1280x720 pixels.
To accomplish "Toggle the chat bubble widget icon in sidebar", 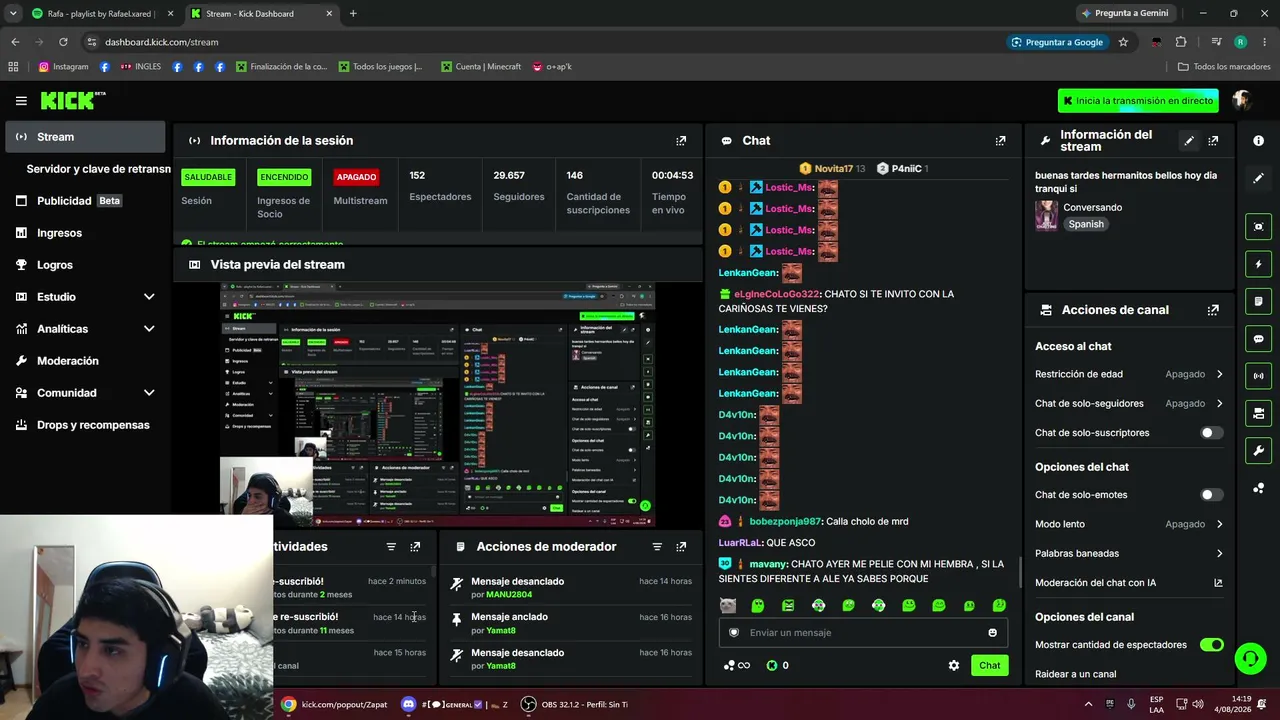I will [1258, 339].
